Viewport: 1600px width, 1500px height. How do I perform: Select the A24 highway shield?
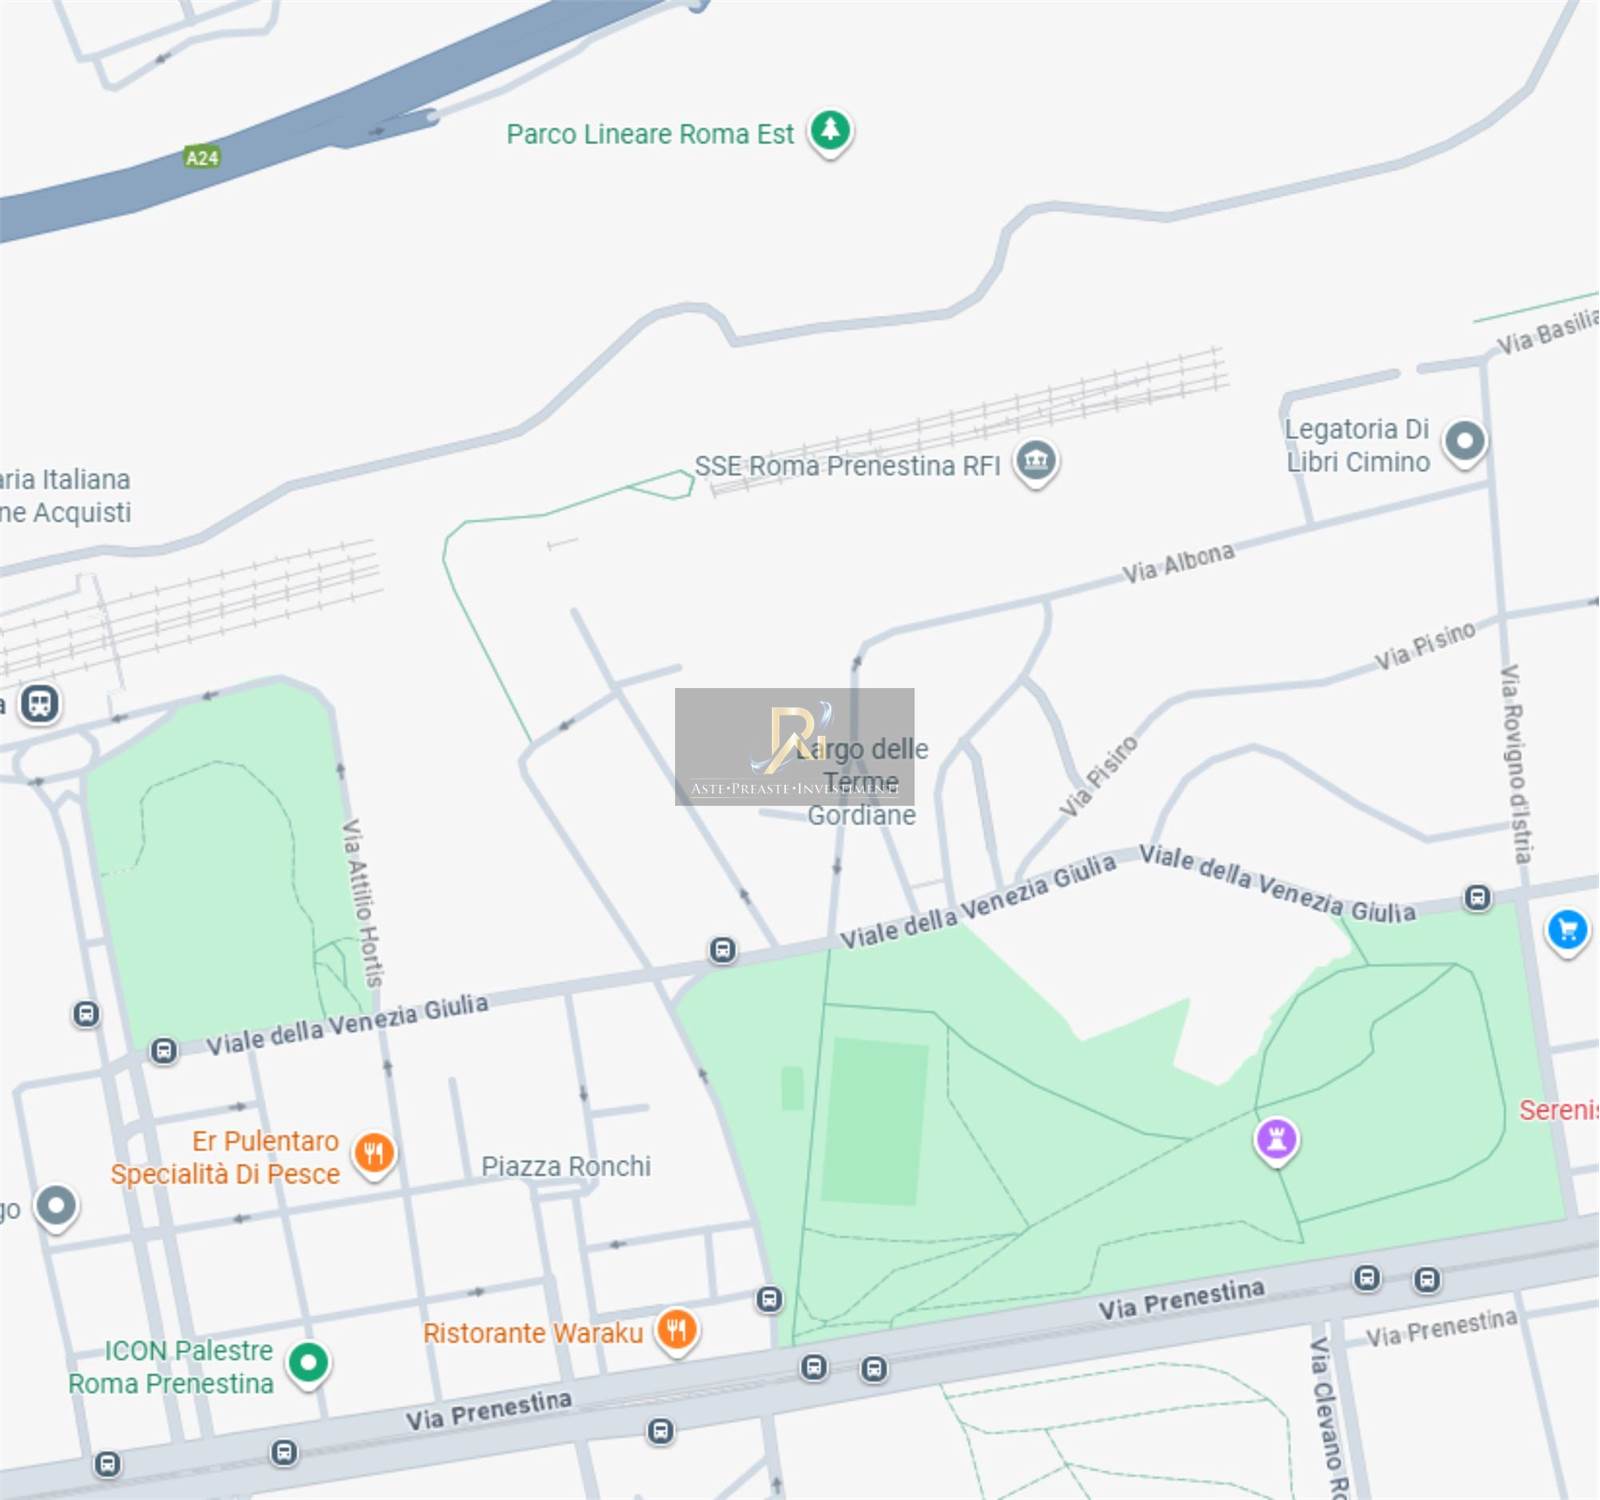tap(202, 157)
